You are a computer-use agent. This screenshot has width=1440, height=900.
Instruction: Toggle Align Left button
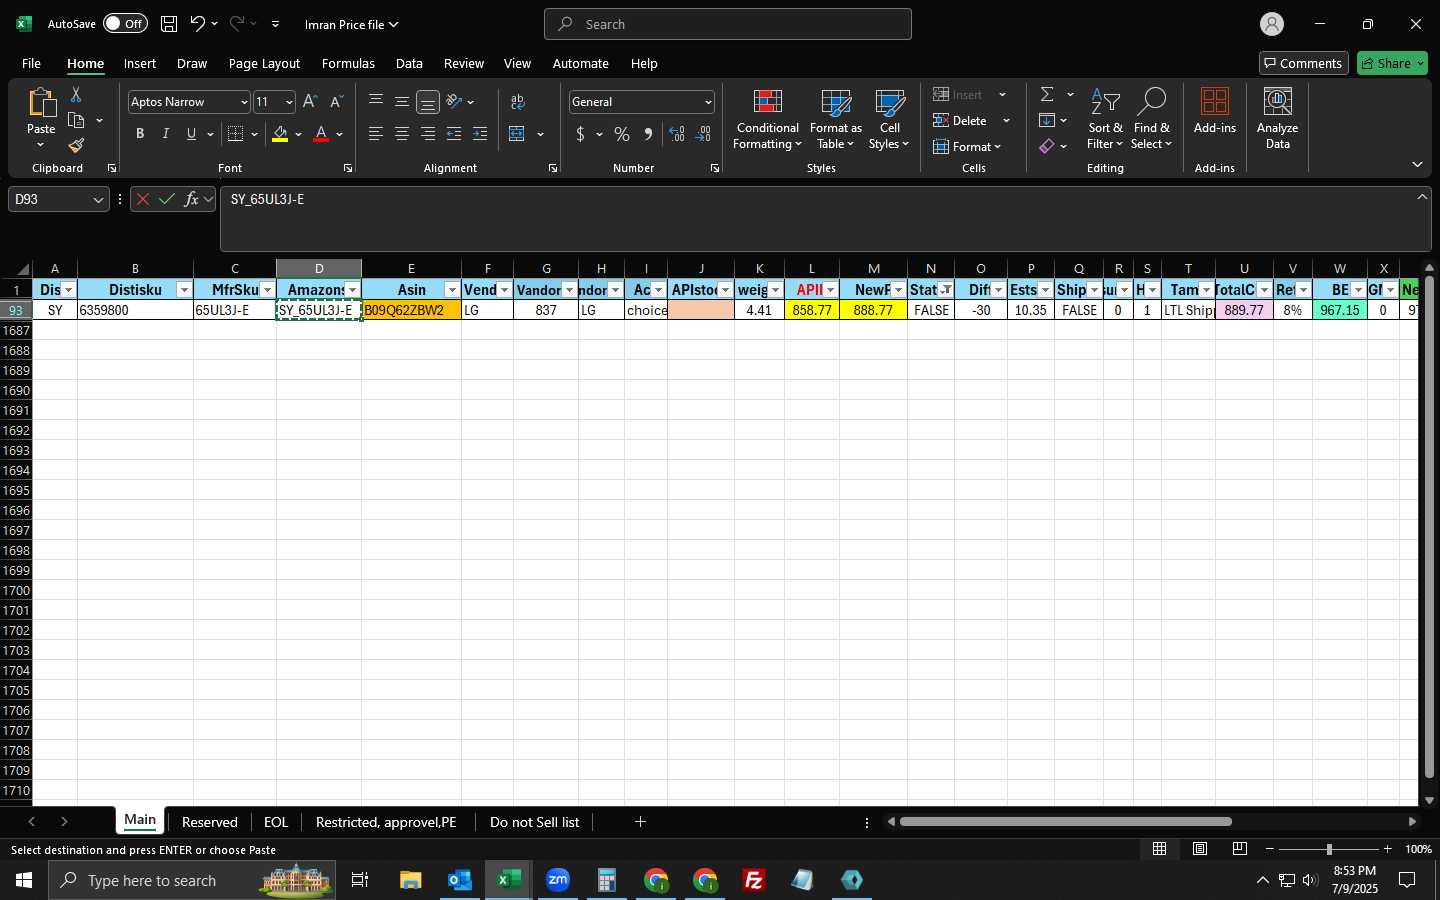point(376,134)
